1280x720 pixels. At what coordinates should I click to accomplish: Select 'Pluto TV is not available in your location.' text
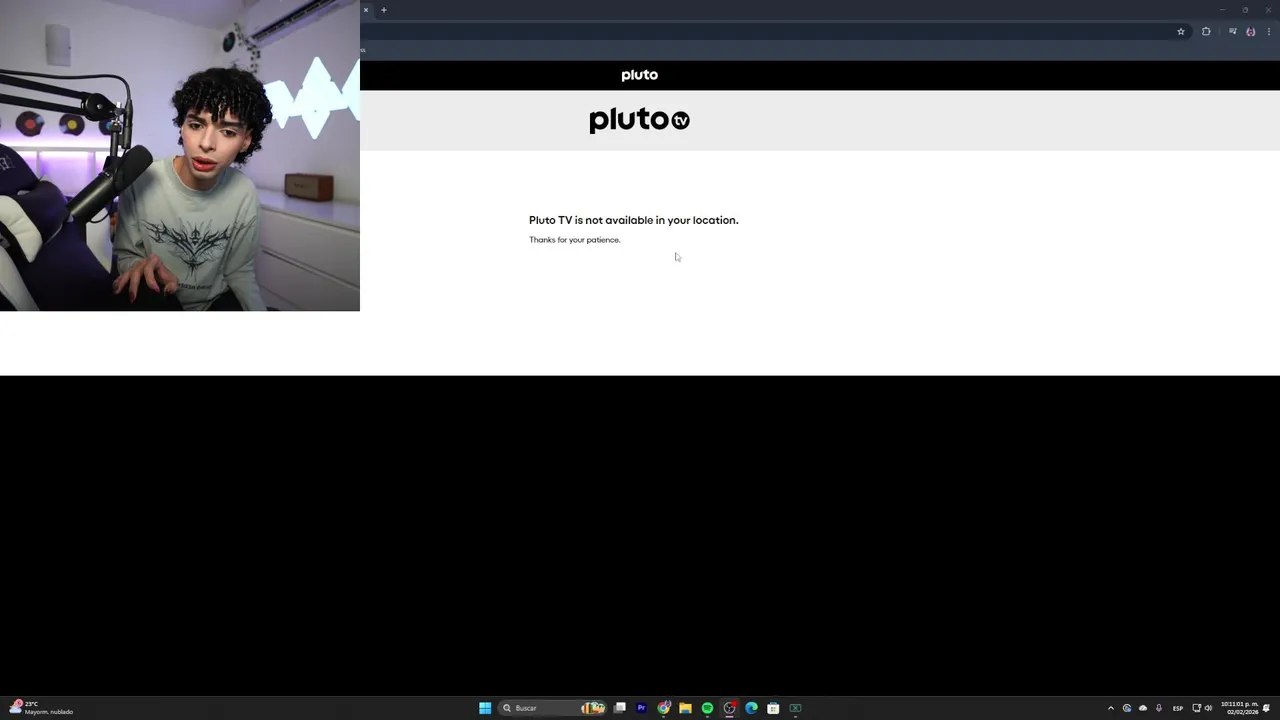(x=634, y=220)
